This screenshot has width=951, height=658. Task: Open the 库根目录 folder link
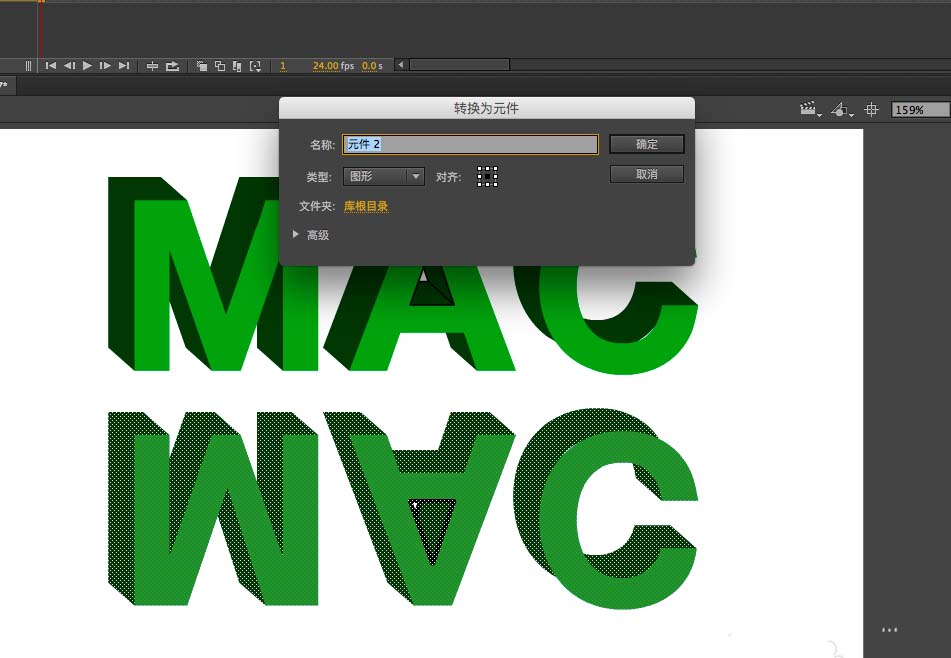[366, 206]
